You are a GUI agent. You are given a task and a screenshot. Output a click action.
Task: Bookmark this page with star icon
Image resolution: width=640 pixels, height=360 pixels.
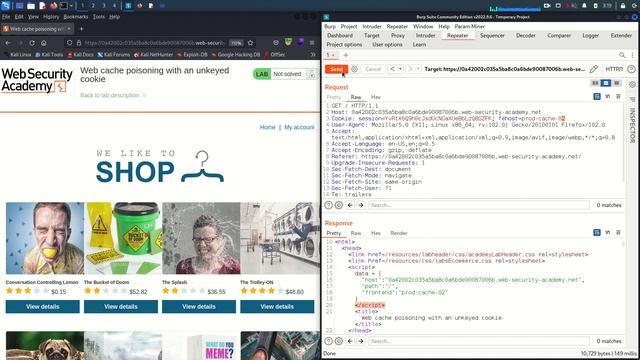(250, 43)
